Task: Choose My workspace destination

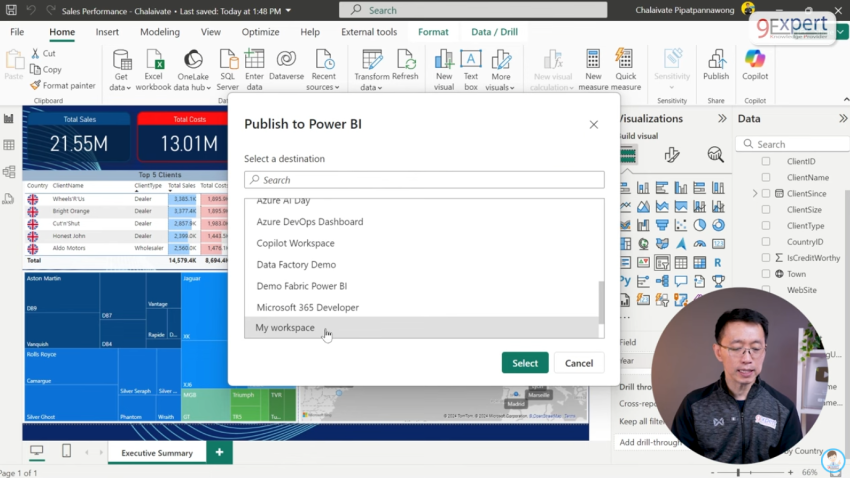Action: [x=422, y=327]
